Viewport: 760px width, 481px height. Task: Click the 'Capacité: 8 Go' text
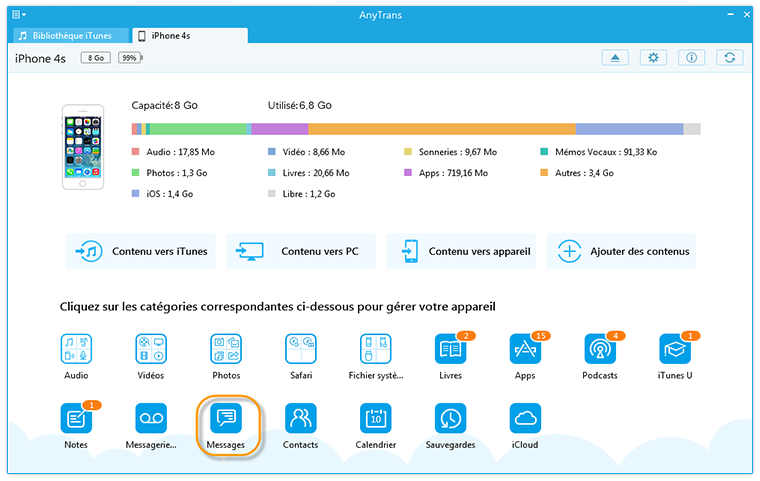click(164, 105)
